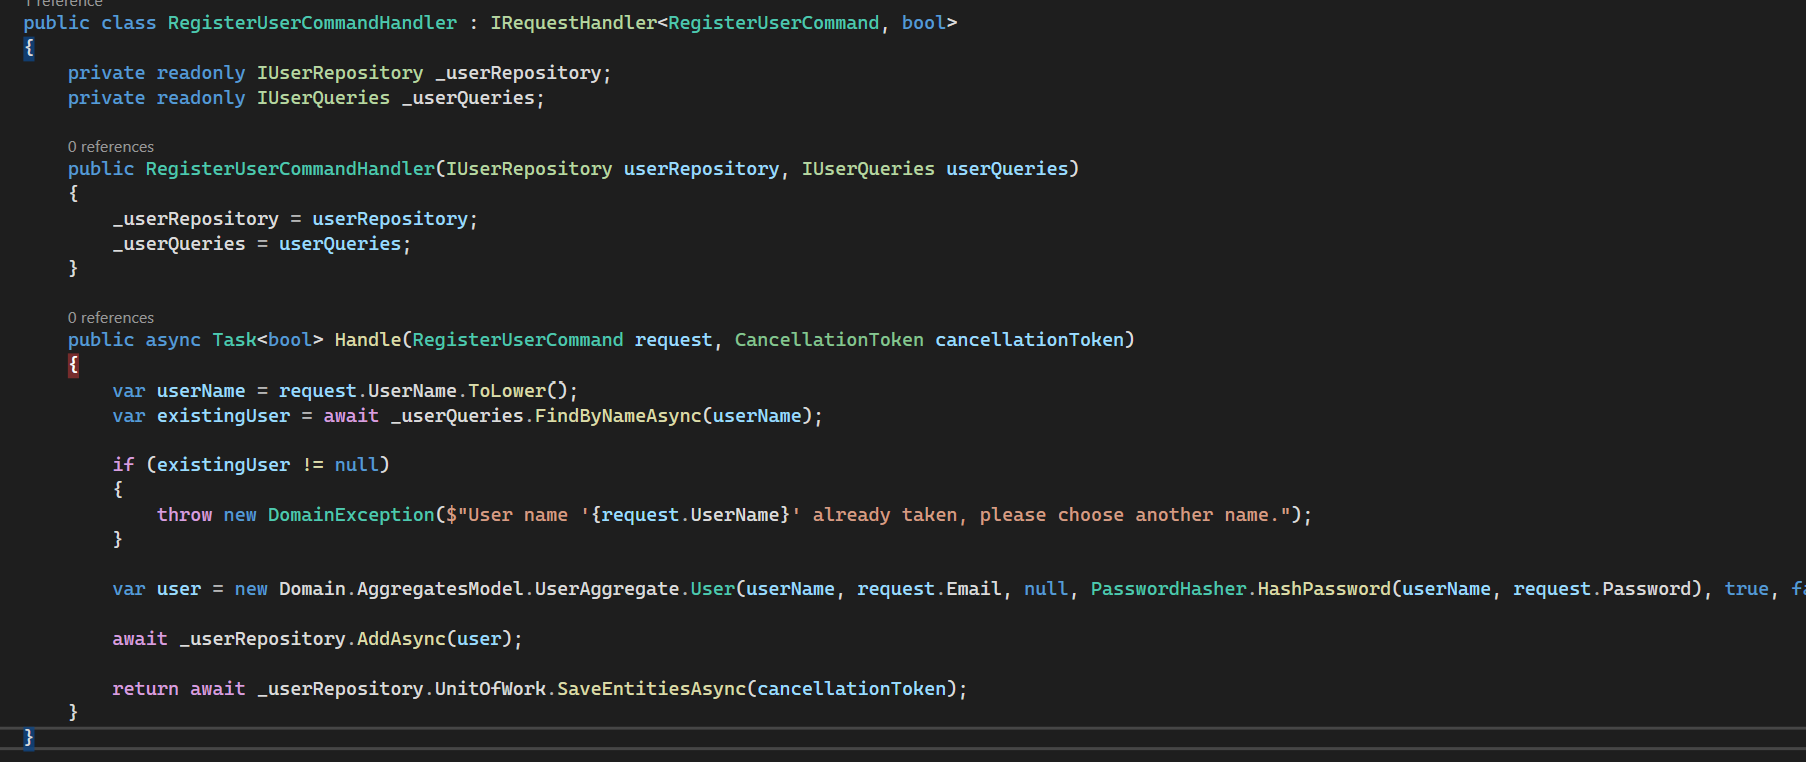Screen dimensions: 1806x762
Task: Click class name RegisterUserCommandHandler in class declaration
Action: coord(312,23)
